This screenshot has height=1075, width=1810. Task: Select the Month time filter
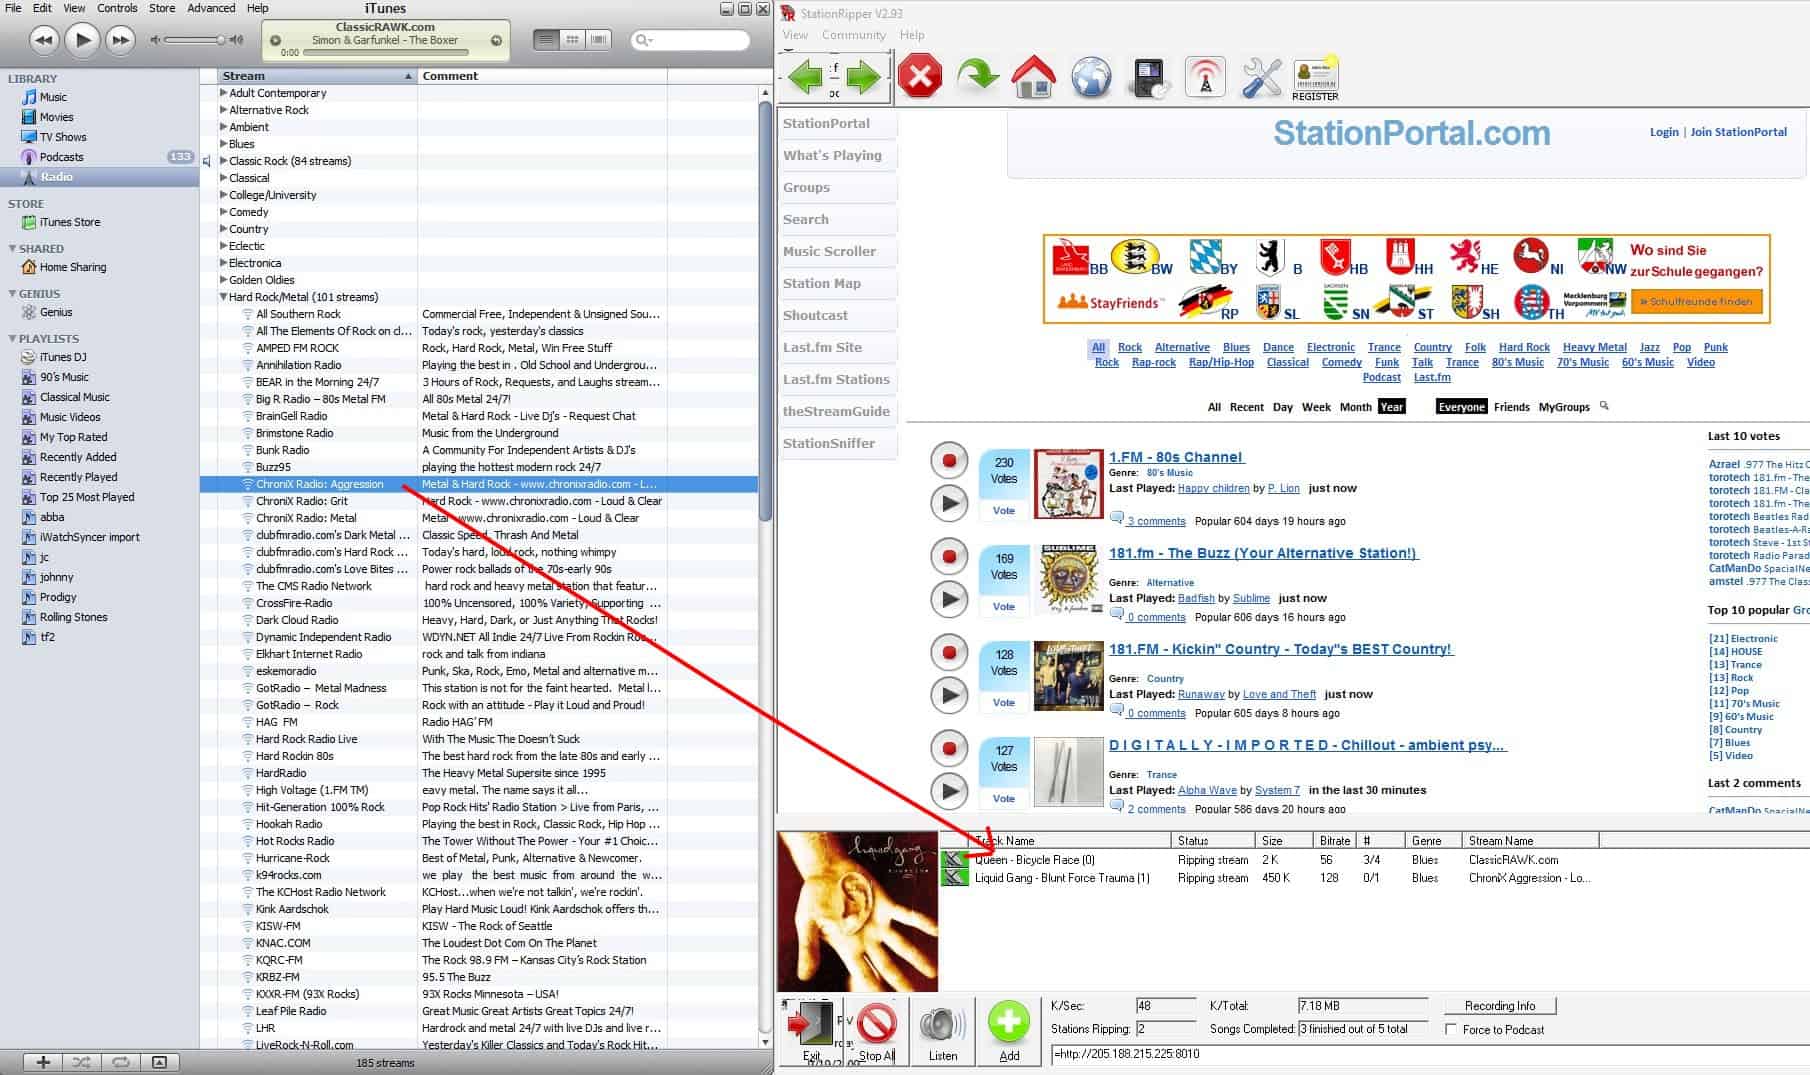(1355, 407)
